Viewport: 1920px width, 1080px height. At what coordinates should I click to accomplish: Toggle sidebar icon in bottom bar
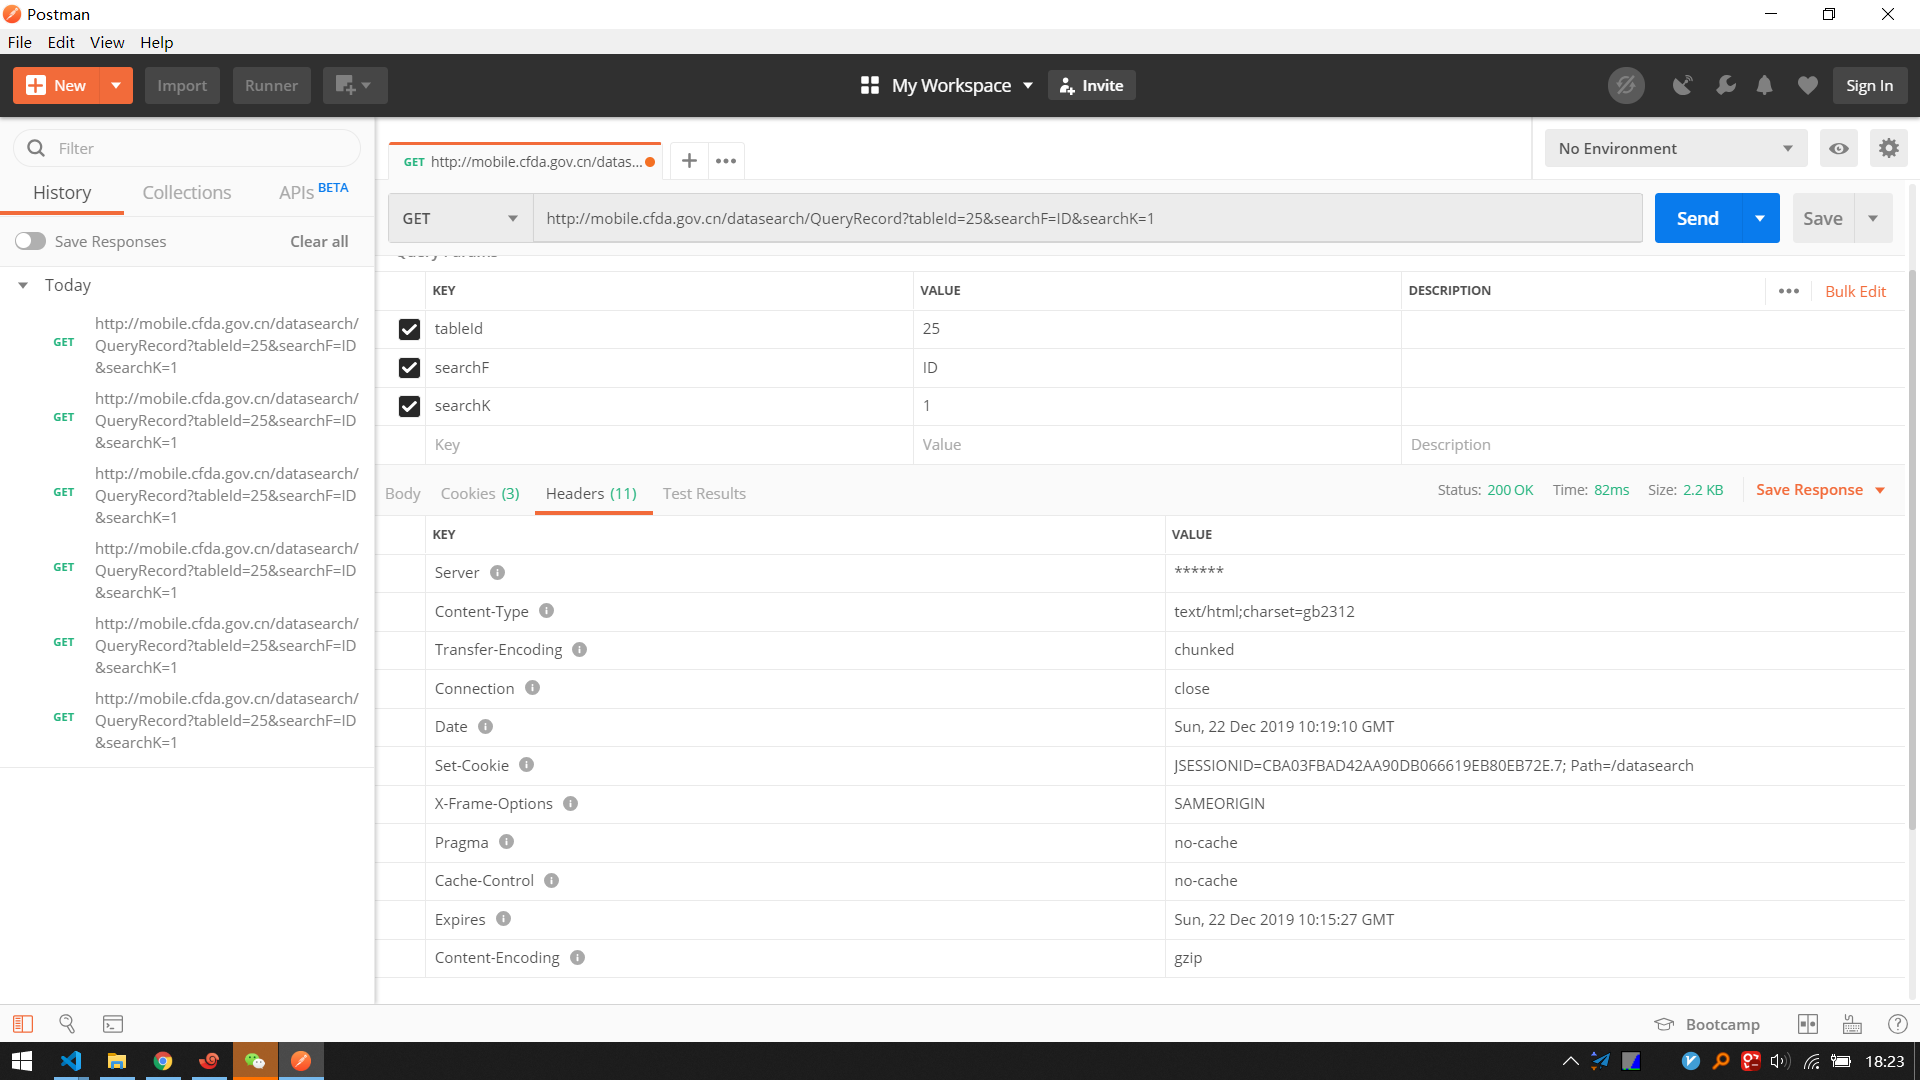23,1024
